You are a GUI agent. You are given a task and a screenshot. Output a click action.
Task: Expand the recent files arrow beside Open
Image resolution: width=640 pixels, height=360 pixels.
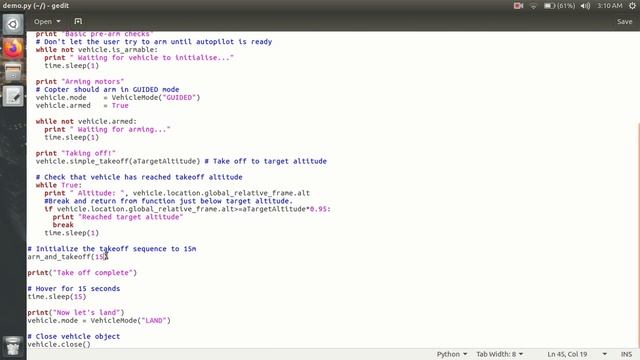tap(58, 21)
